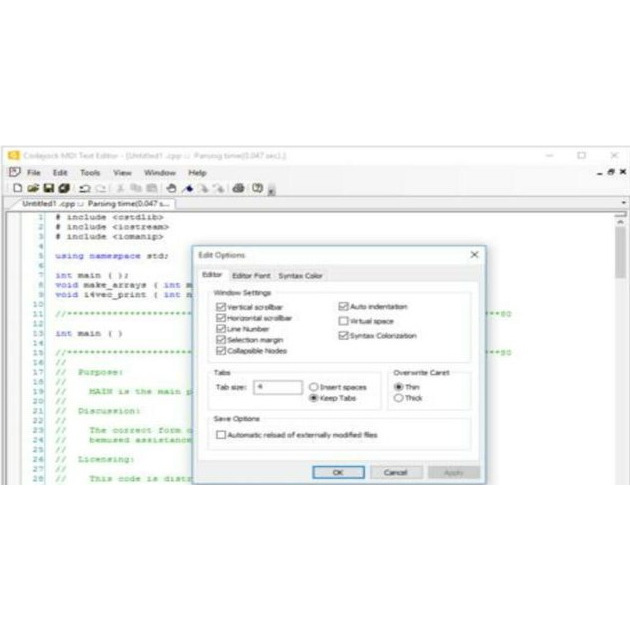The width and height of the screenshot is (630, 630).
Task: Switch to the Editor Font tab
Action: [x=251, y=276]
